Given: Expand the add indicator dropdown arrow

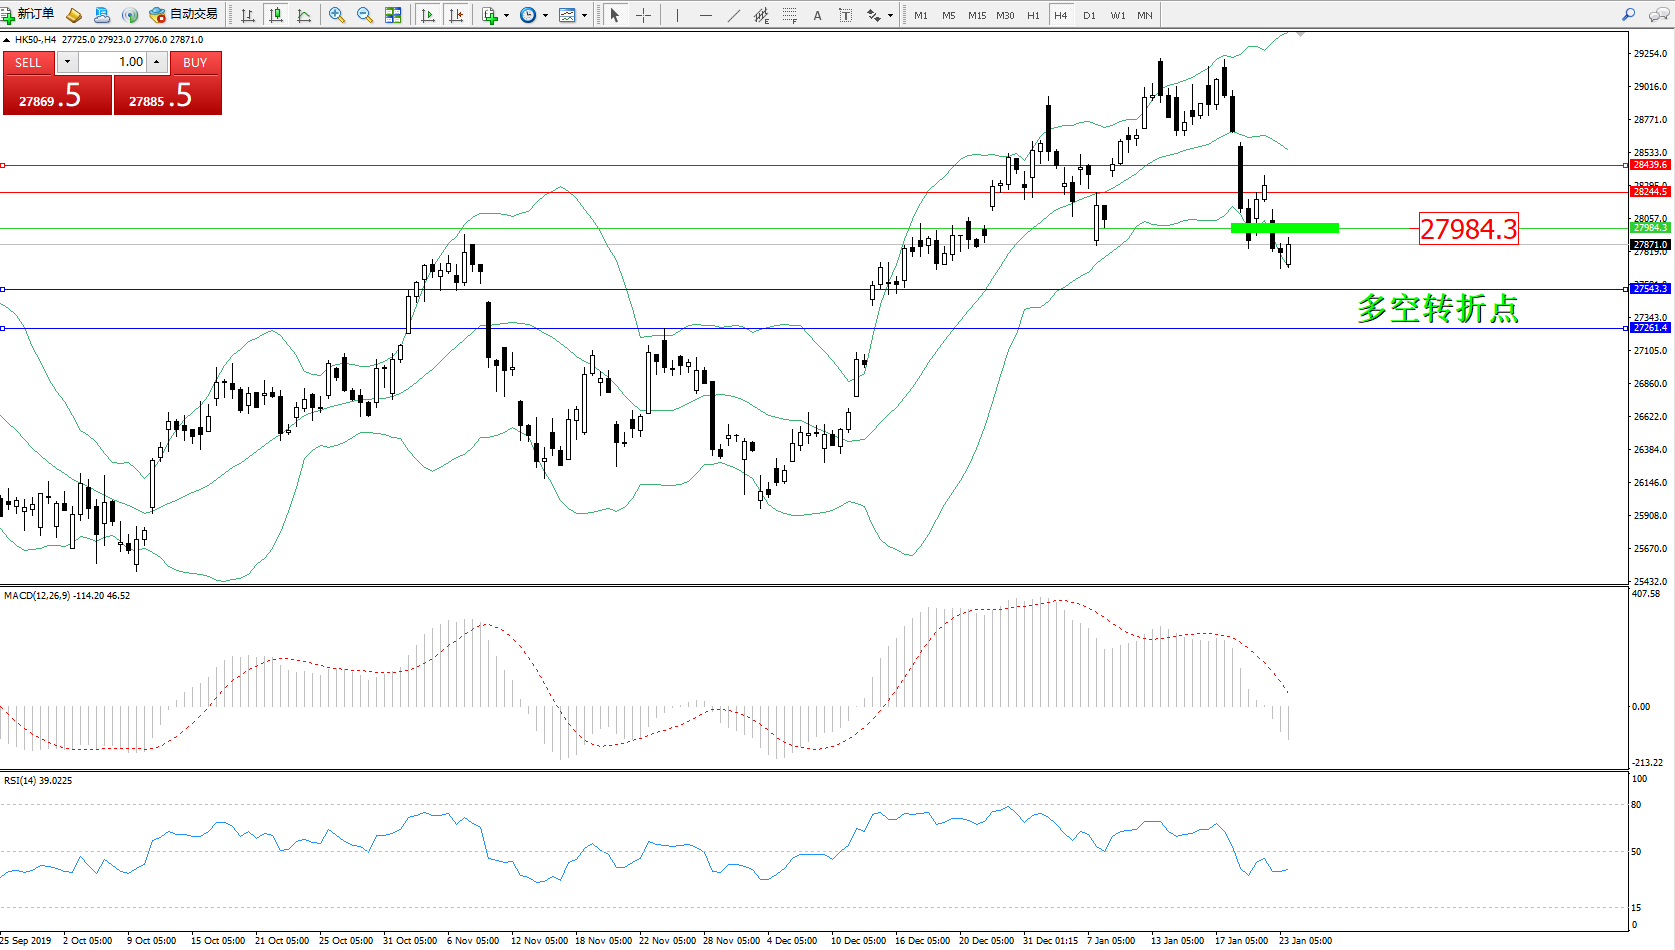Looking at the screenshot, I should (506, 15).
